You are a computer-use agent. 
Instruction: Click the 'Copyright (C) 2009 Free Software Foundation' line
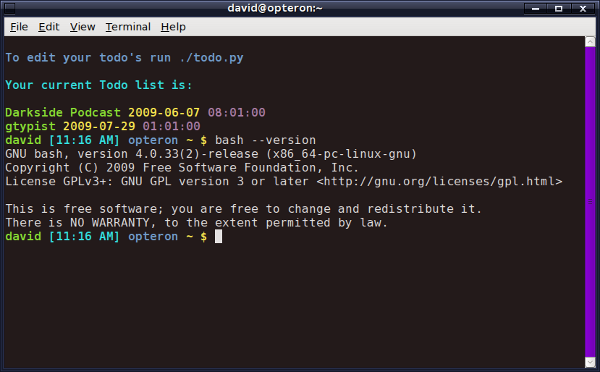tap(182, 168)
